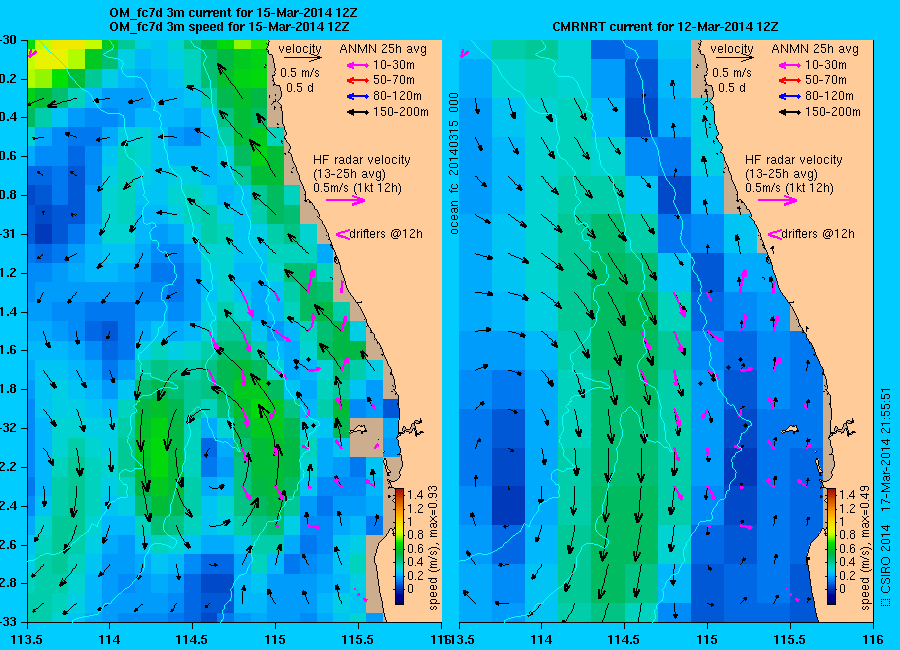
Task: Click the small island in right map
Action: [x=792, y=428]
